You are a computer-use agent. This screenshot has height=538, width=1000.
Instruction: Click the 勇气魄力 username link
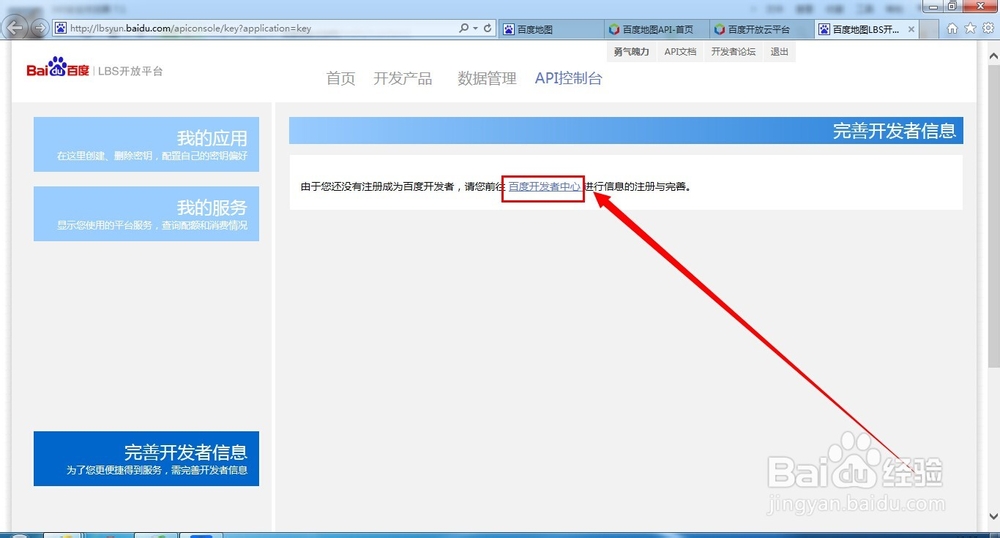coord(631,52)
